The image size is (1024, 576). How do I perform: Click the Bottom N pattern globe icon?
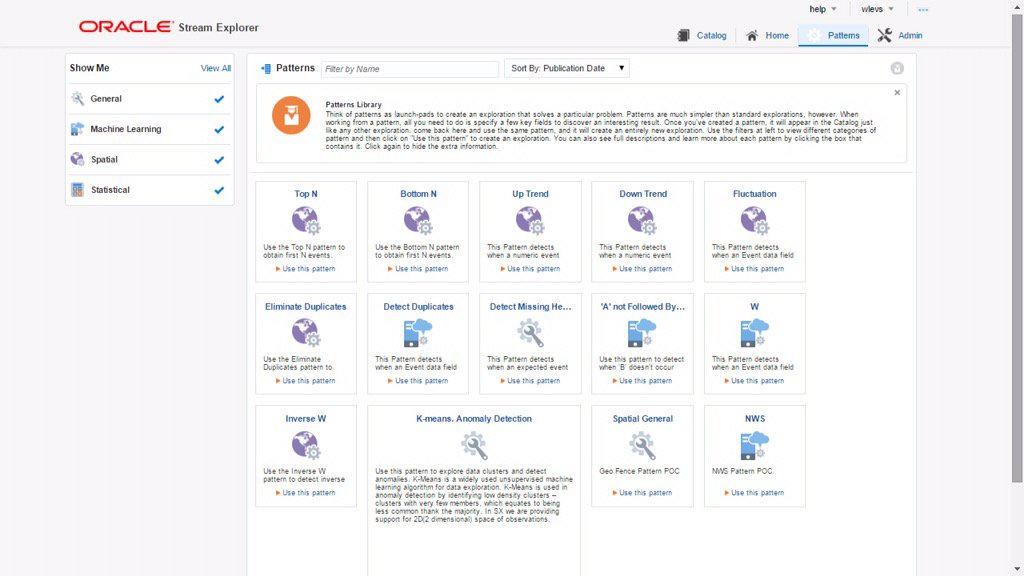418,220
